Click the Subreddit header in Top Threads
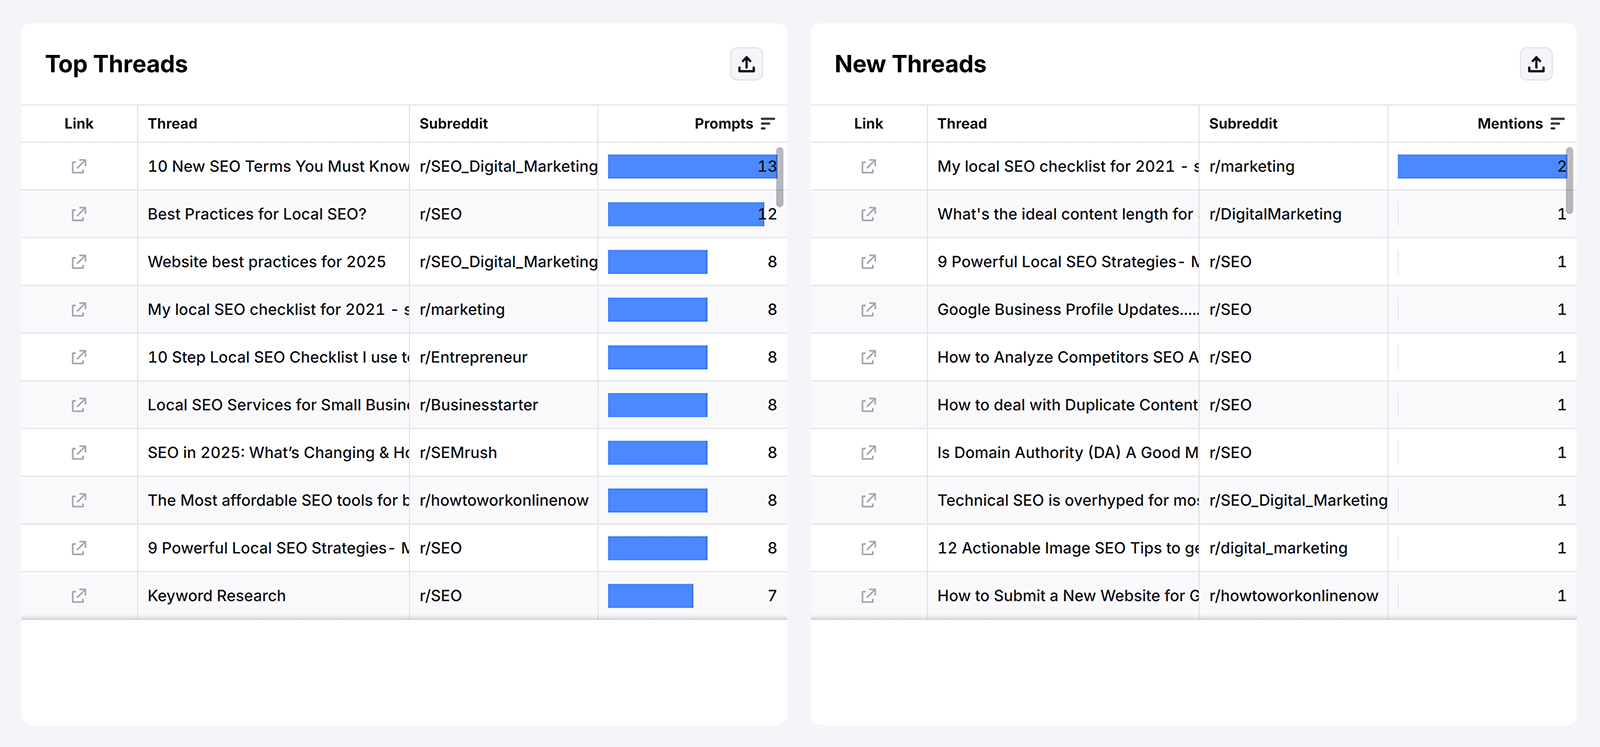Image resolution: width=1600 pixels, height=747 pixels. coord(453,124)
